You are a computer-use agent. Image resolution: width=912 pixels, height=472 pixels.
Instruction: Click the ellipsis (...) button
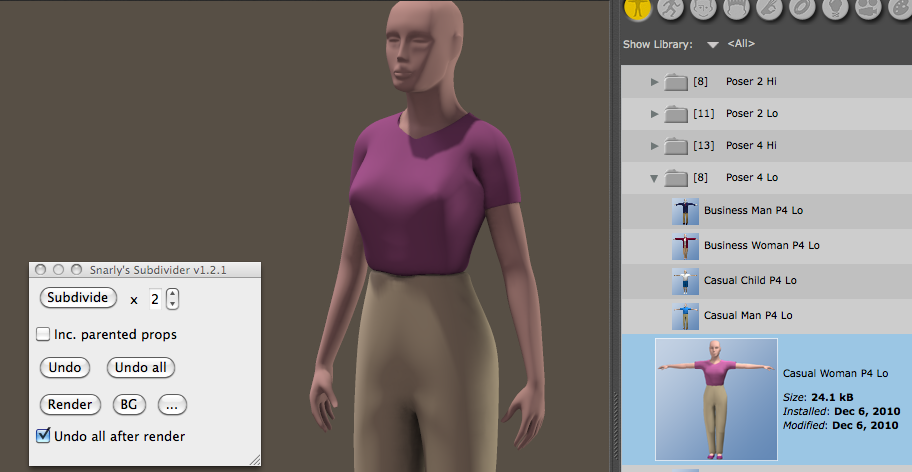[x=172, y=405]
